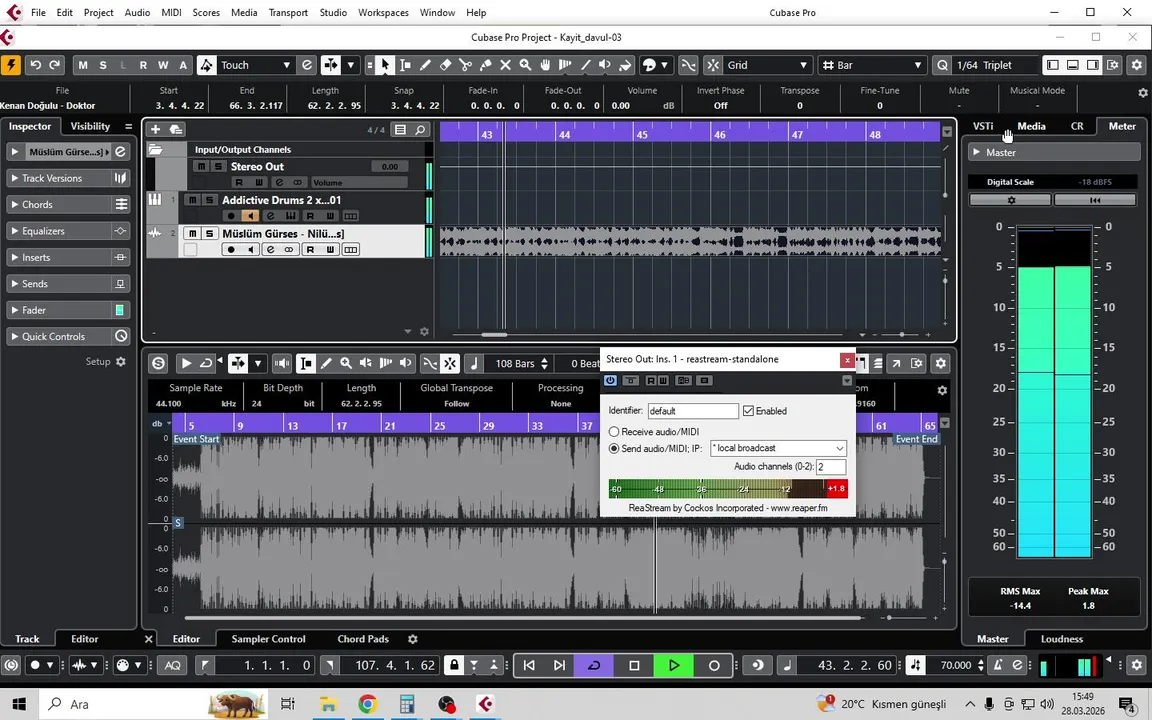Screen dimensions: 1152x720
Task: Click the Undo arrow in toolbar
Action: click(x=35, y=65)
